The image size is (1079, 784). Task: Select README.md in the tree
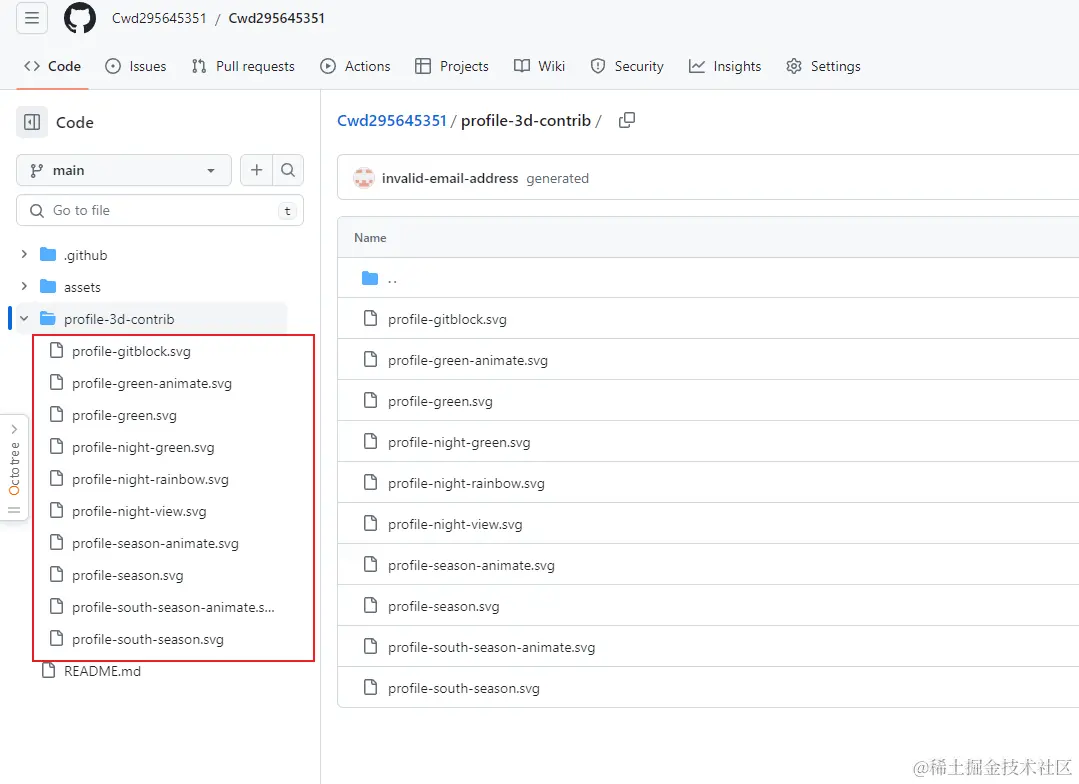coord(103,670)
